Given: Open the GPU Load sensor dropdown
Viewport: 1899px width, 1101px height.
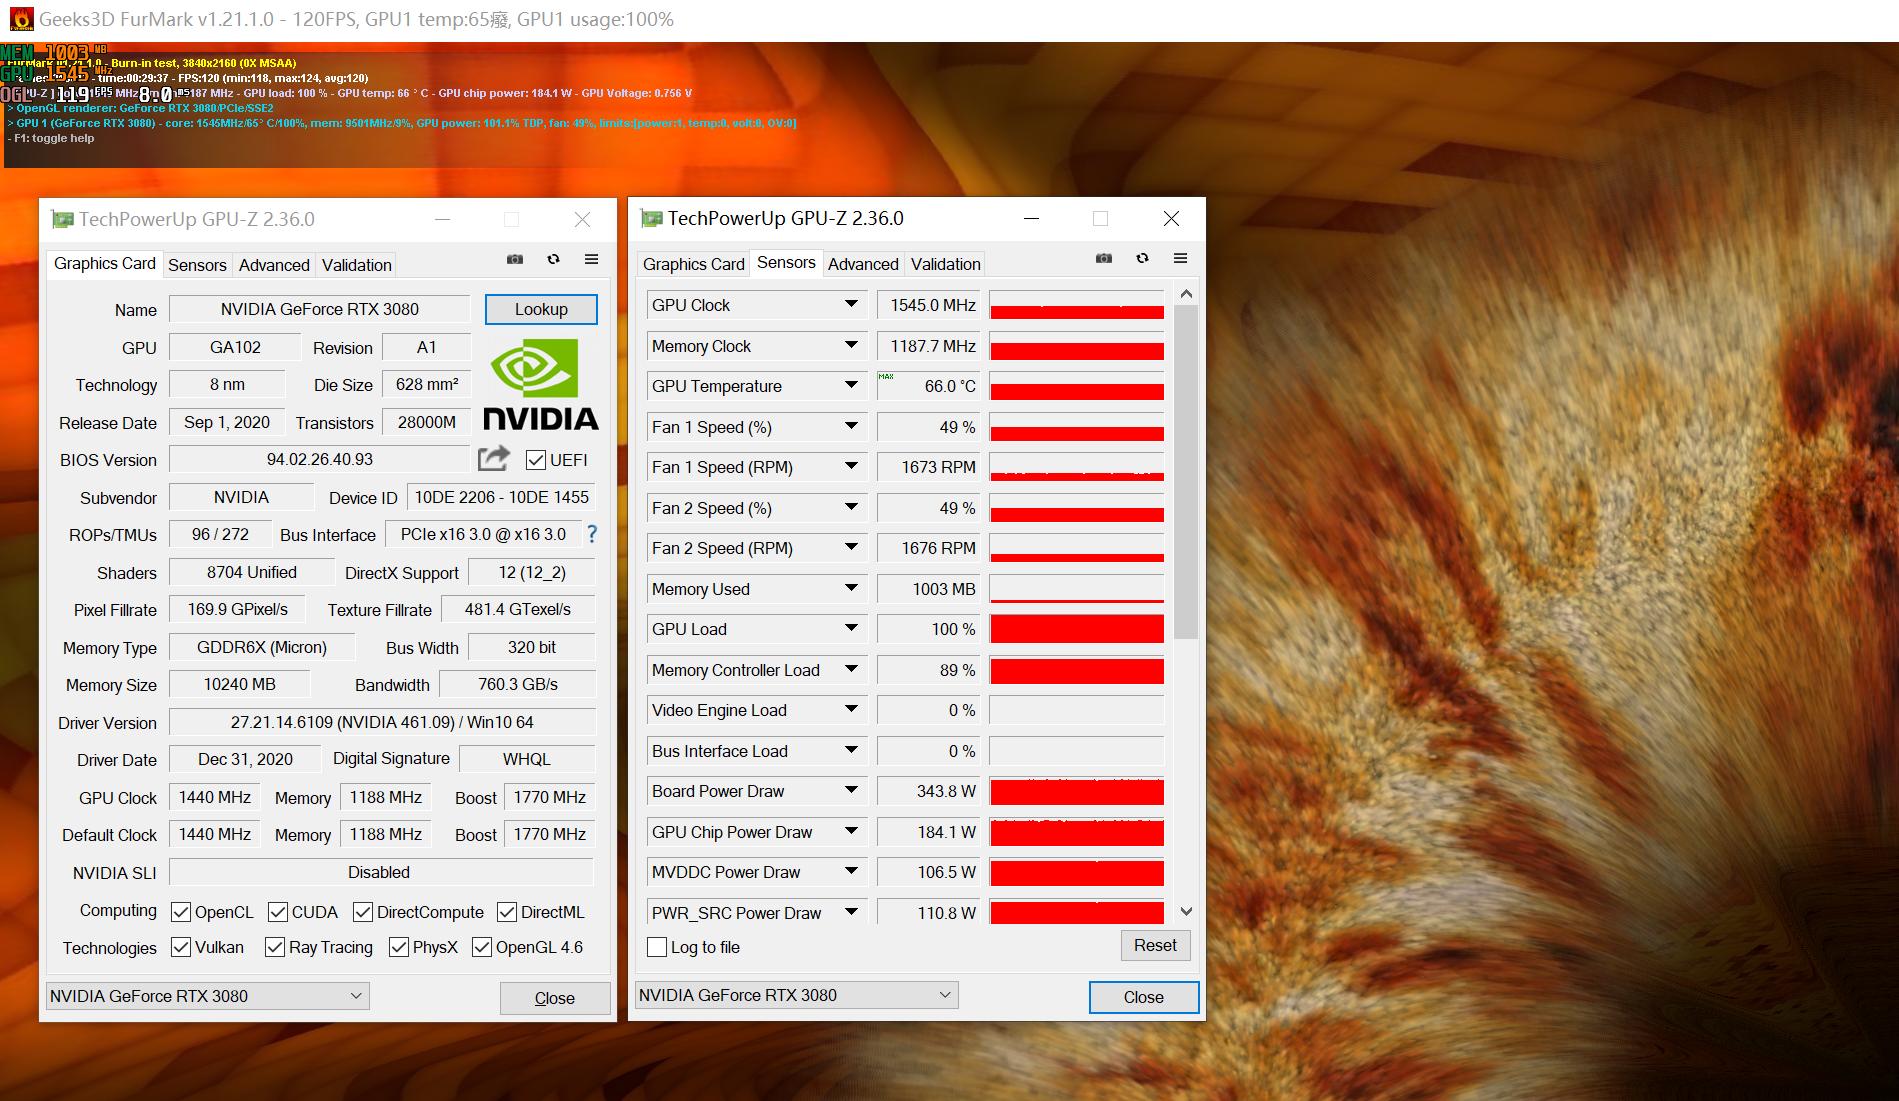Looking at the screenshot, I should click(851, 628).
